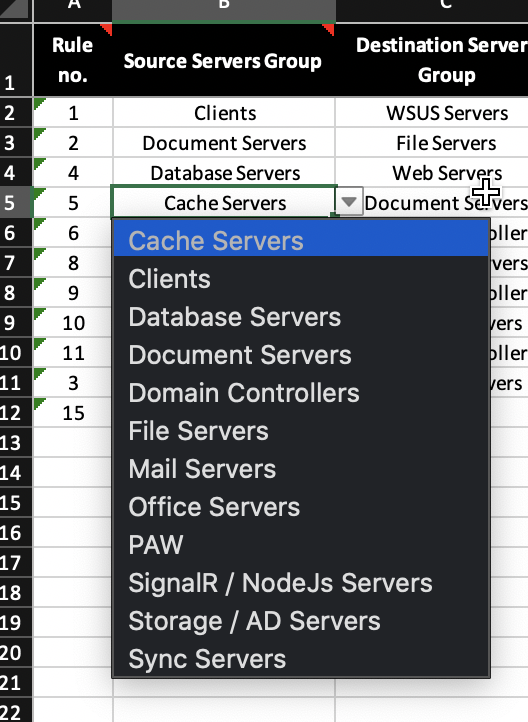Viewport: 528px width, 722px height.
Task: Open the dropdown arrow beside Cache Servers cell
Action: click(x=349, y=201)
